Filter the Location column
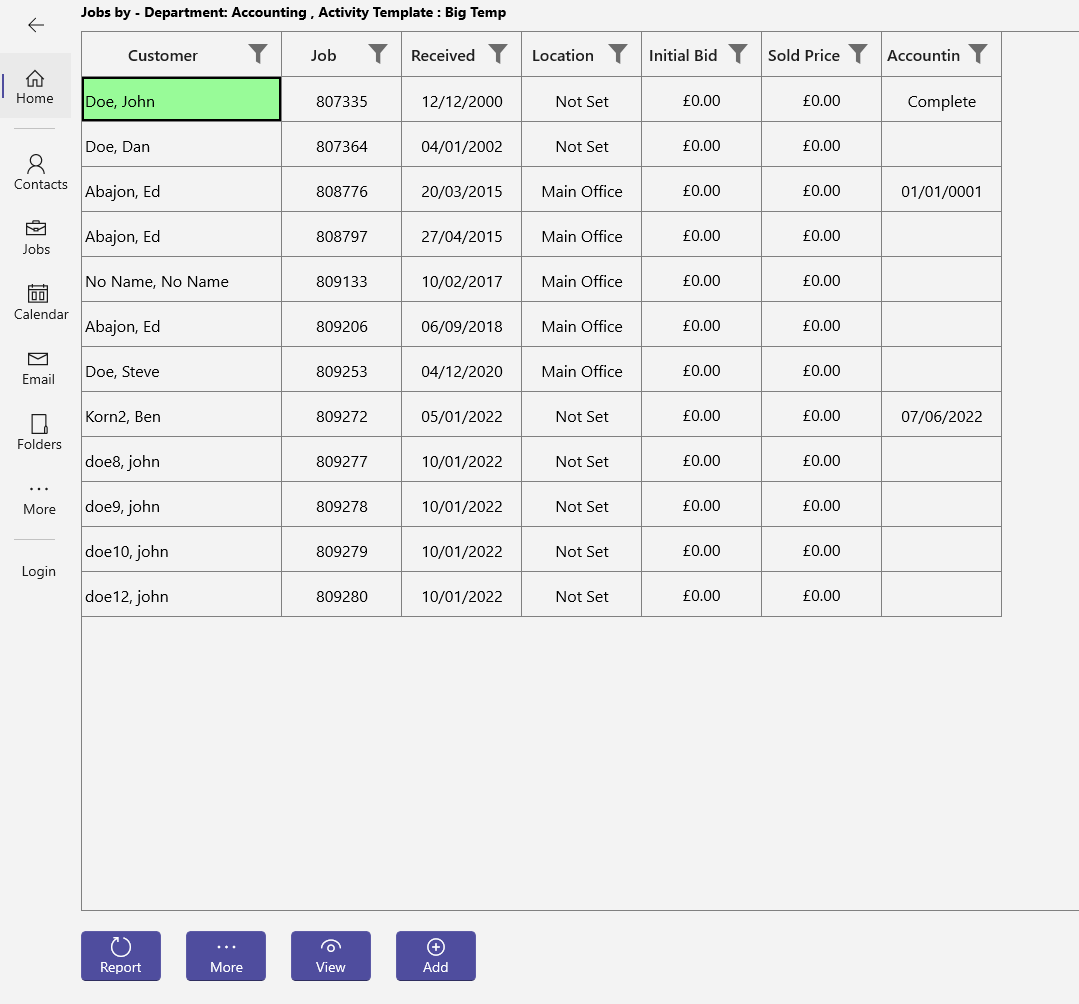The height and width of the screenshot is (1004, 1079). click(618, 54)
